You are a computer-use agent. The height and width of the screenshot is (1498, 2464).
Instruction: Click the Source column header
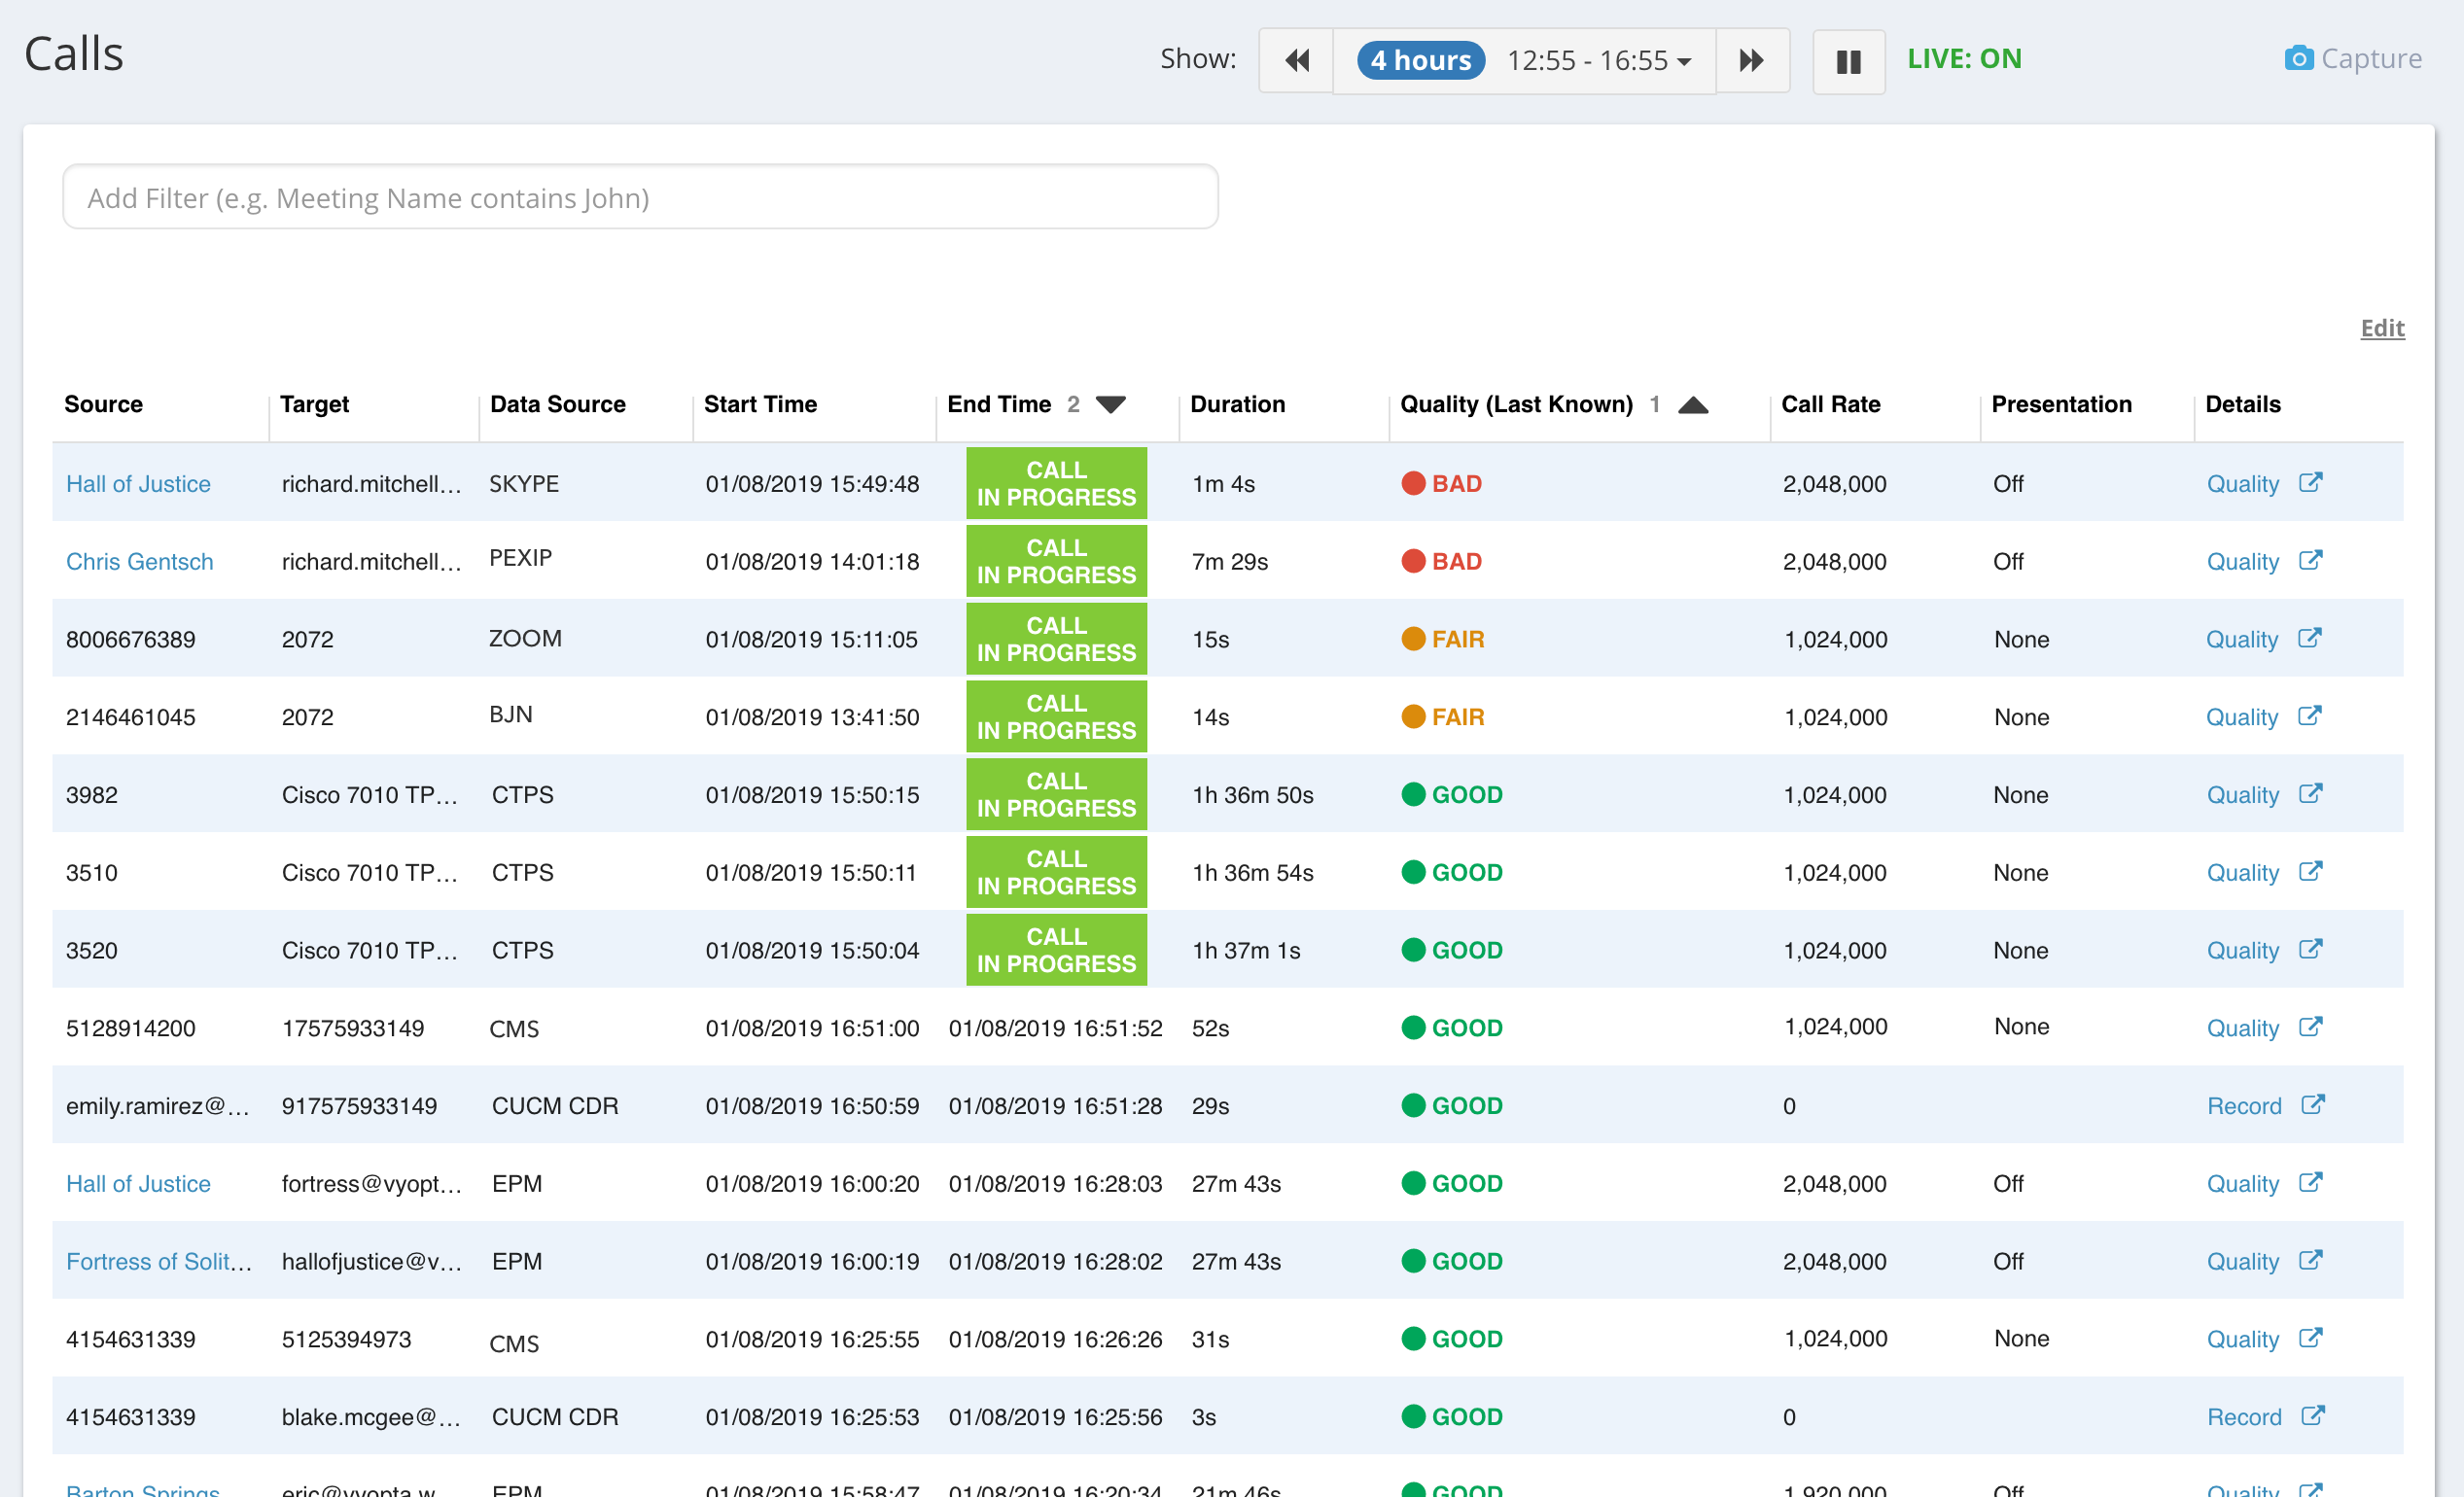point(104,404)
